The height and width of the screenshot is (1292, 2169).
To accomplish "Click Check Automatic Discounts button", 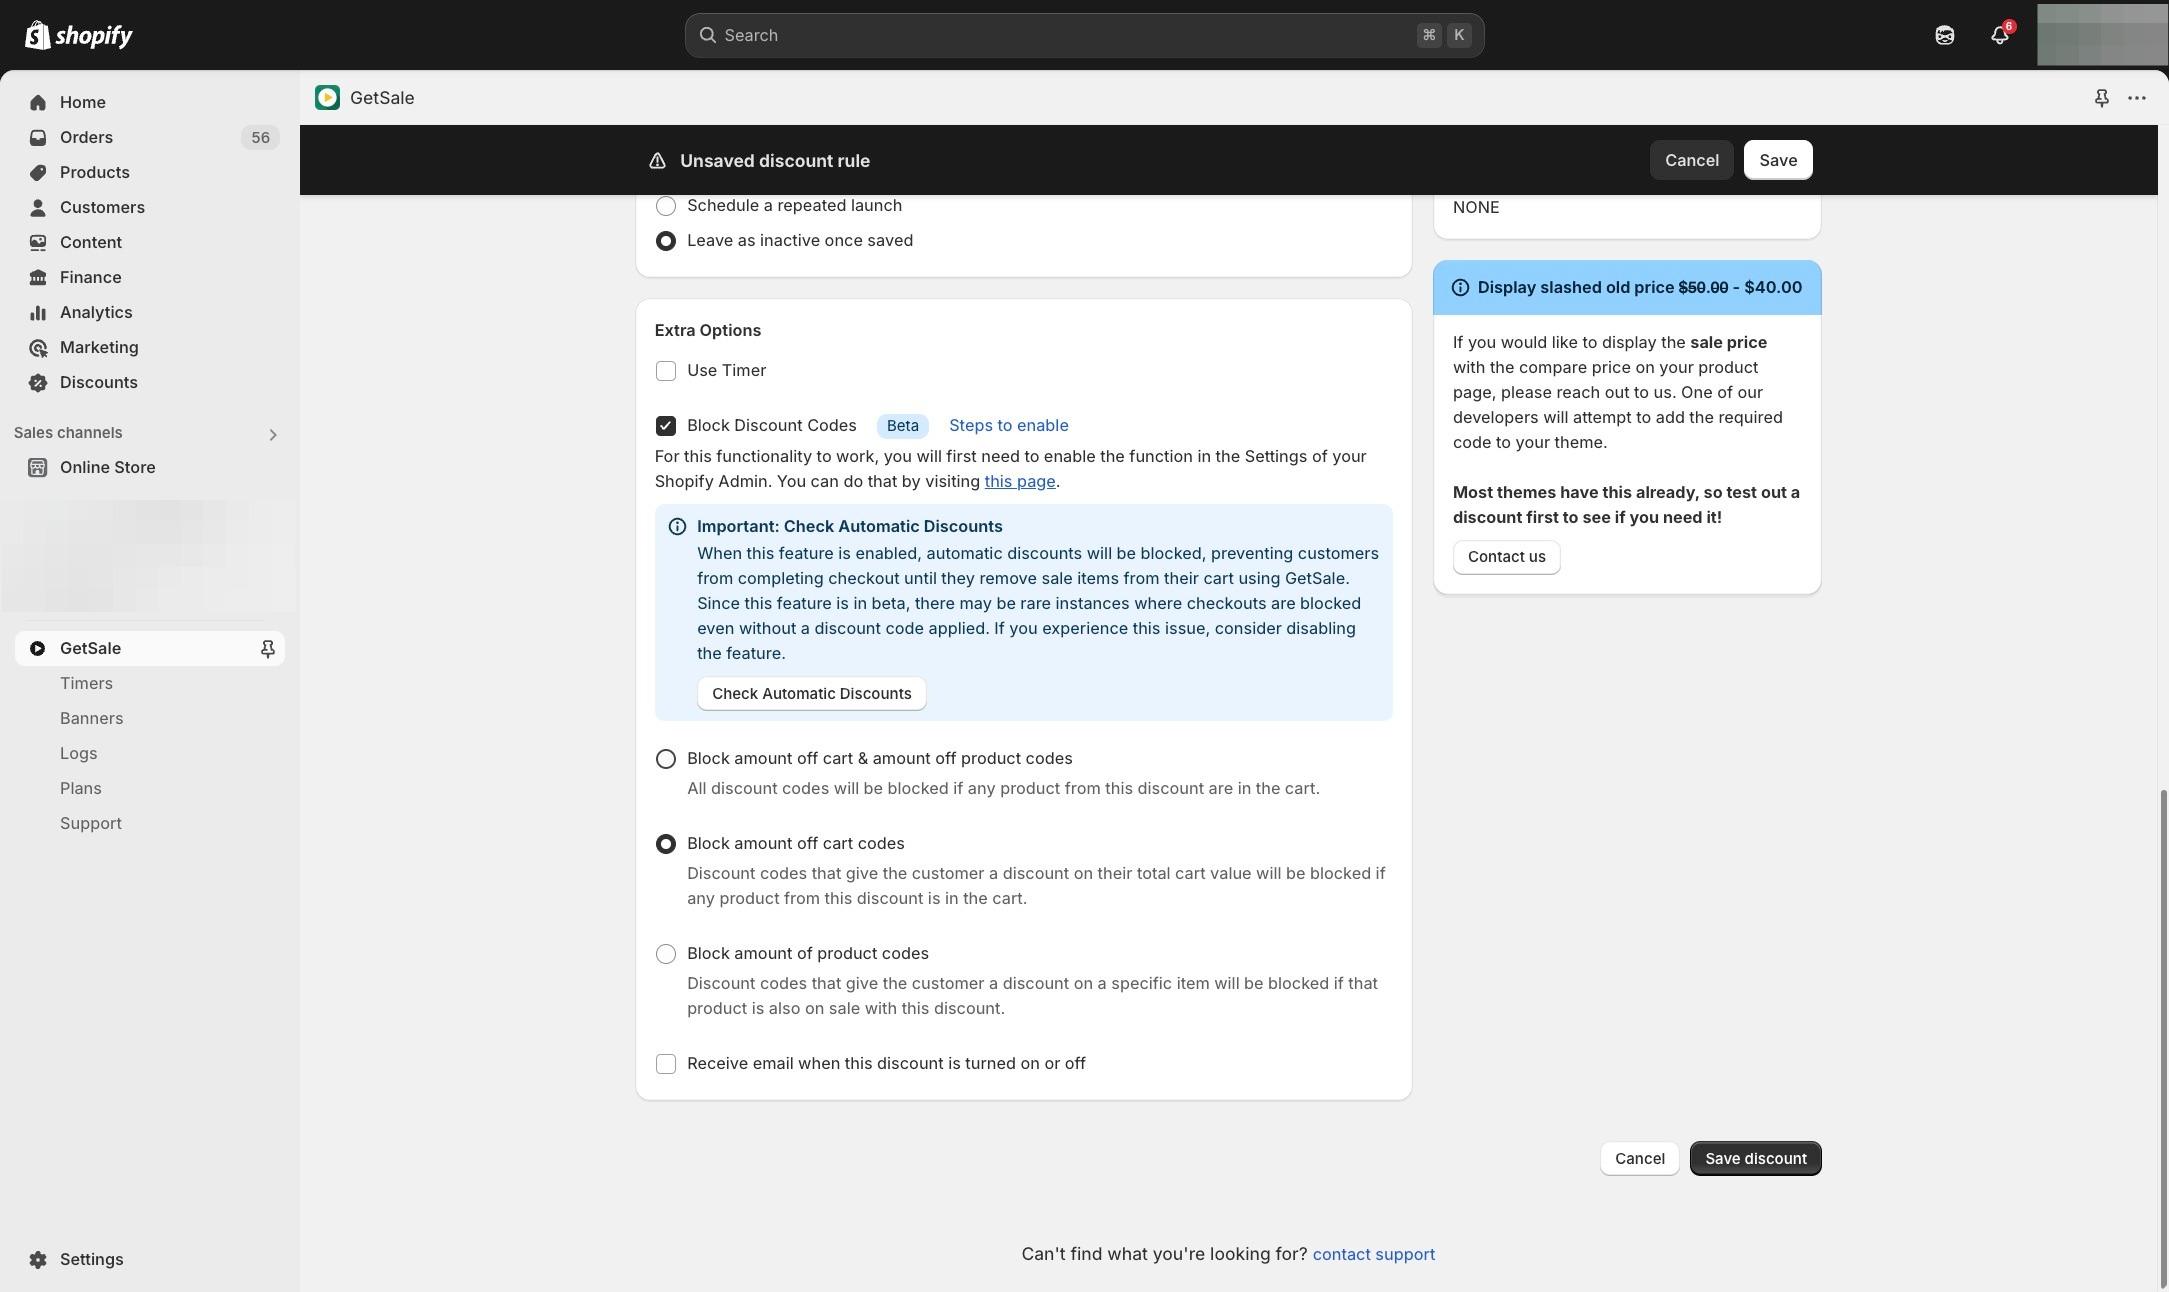I will point(811,694).
